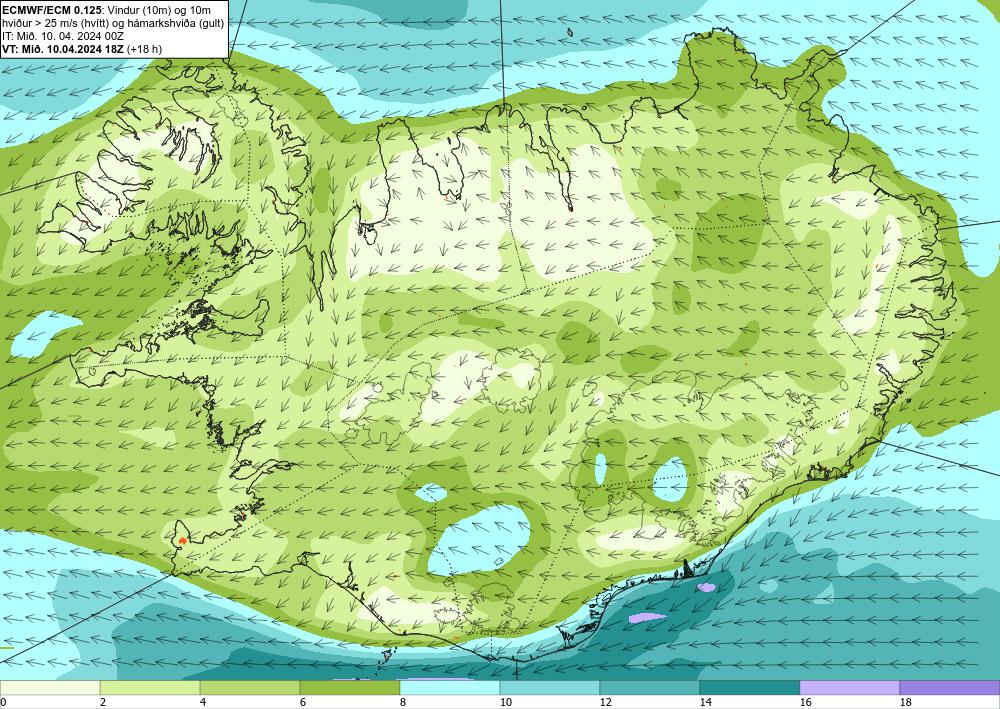The image size is (1000, 709).
Task: Click the legend label '10'
Action: coord(505,702)
